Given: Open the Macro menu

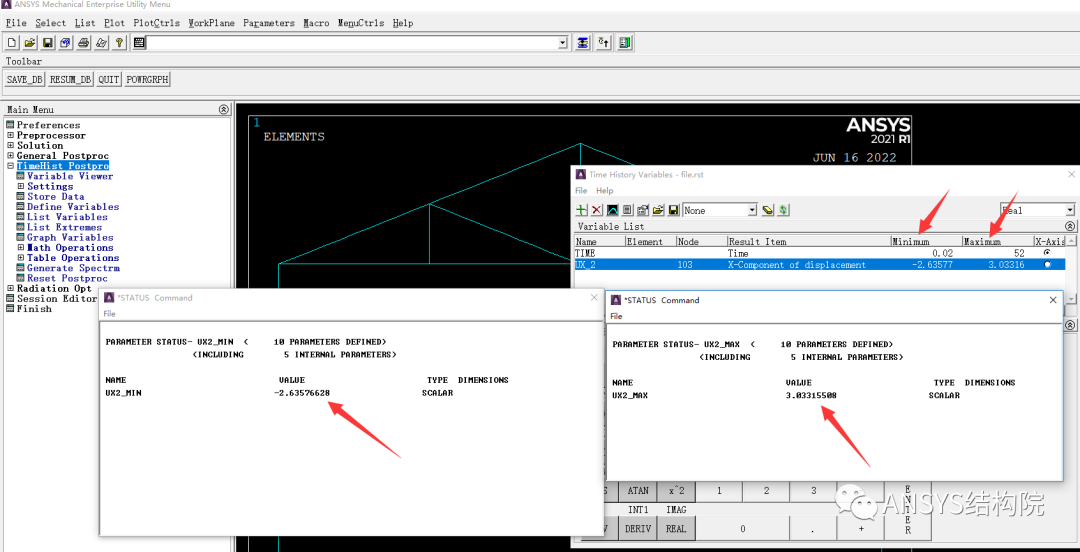Looking at the screenshot, I should 316,23.
